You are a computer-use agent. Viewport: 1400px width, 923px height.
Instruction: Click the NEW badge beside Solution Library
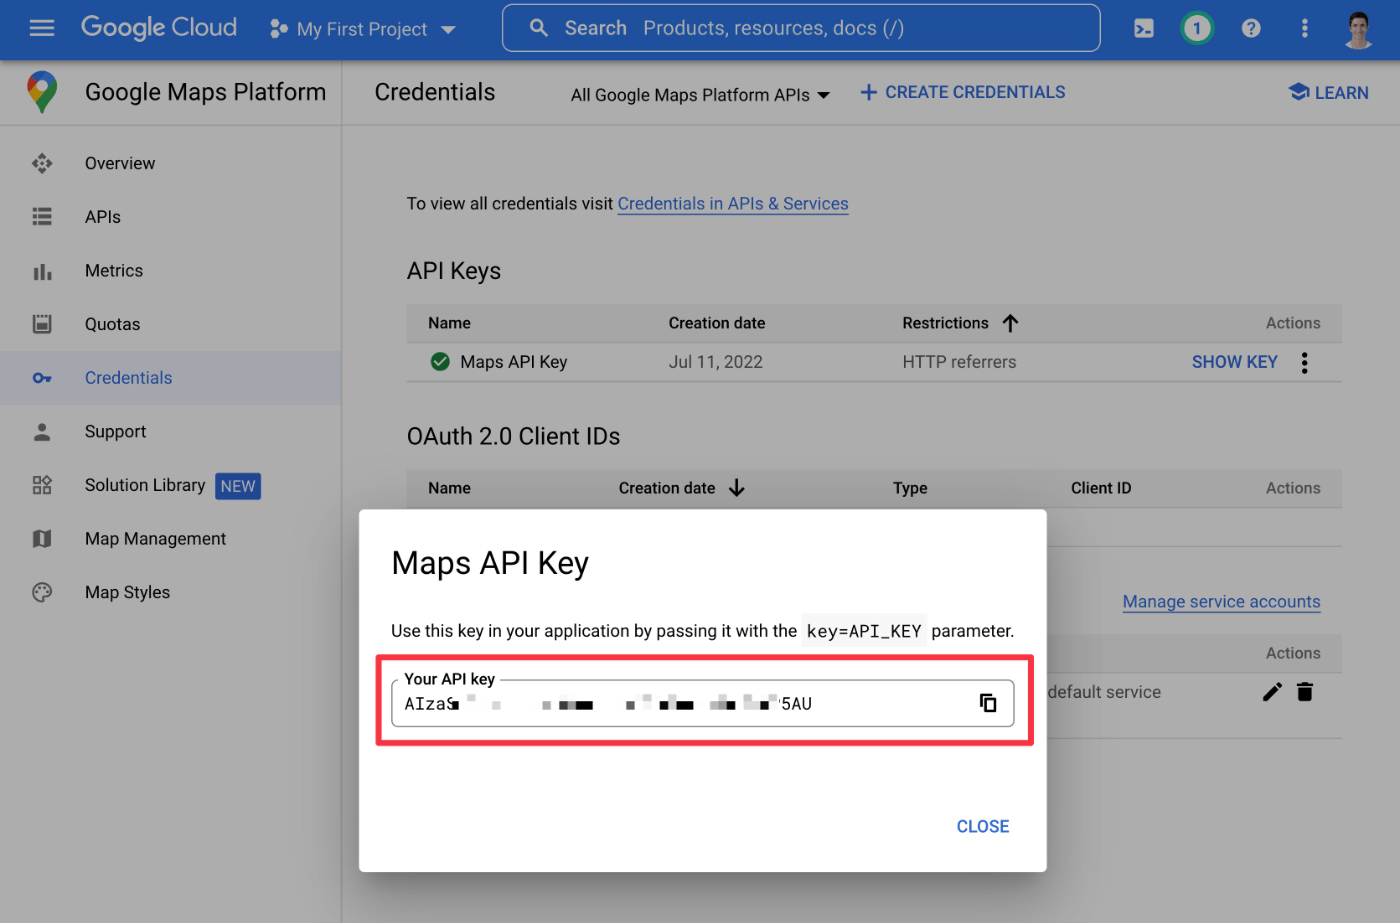[238, 486]
